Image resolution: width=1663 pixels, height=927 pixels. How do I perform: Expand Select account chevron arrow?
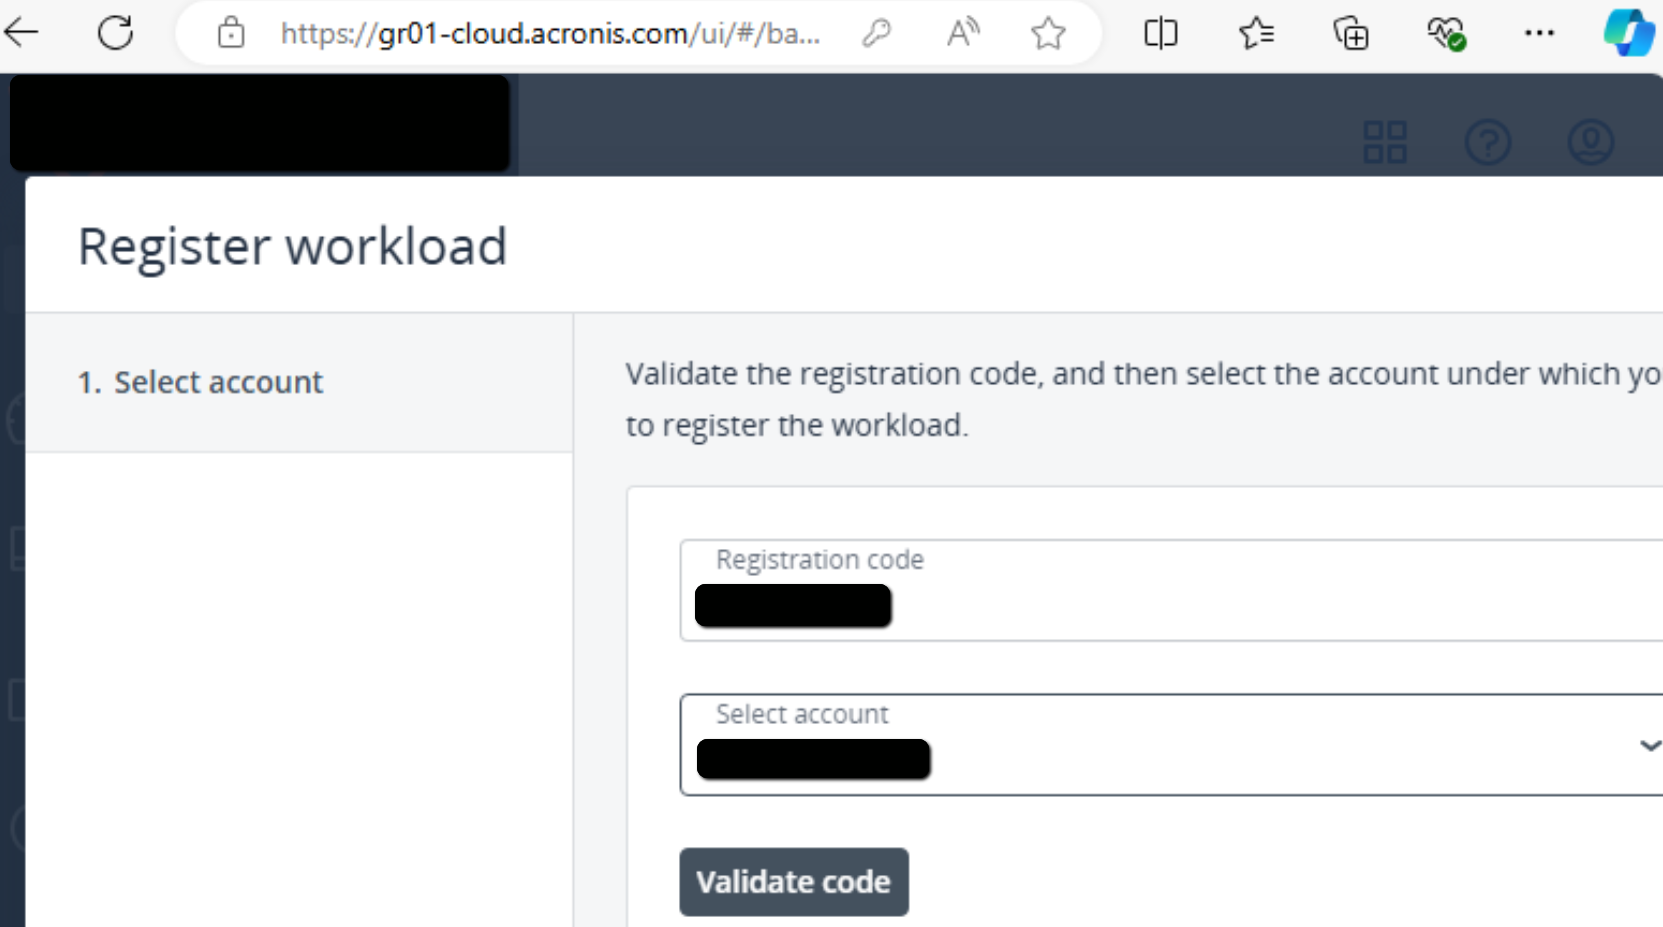pos(1650,745)
